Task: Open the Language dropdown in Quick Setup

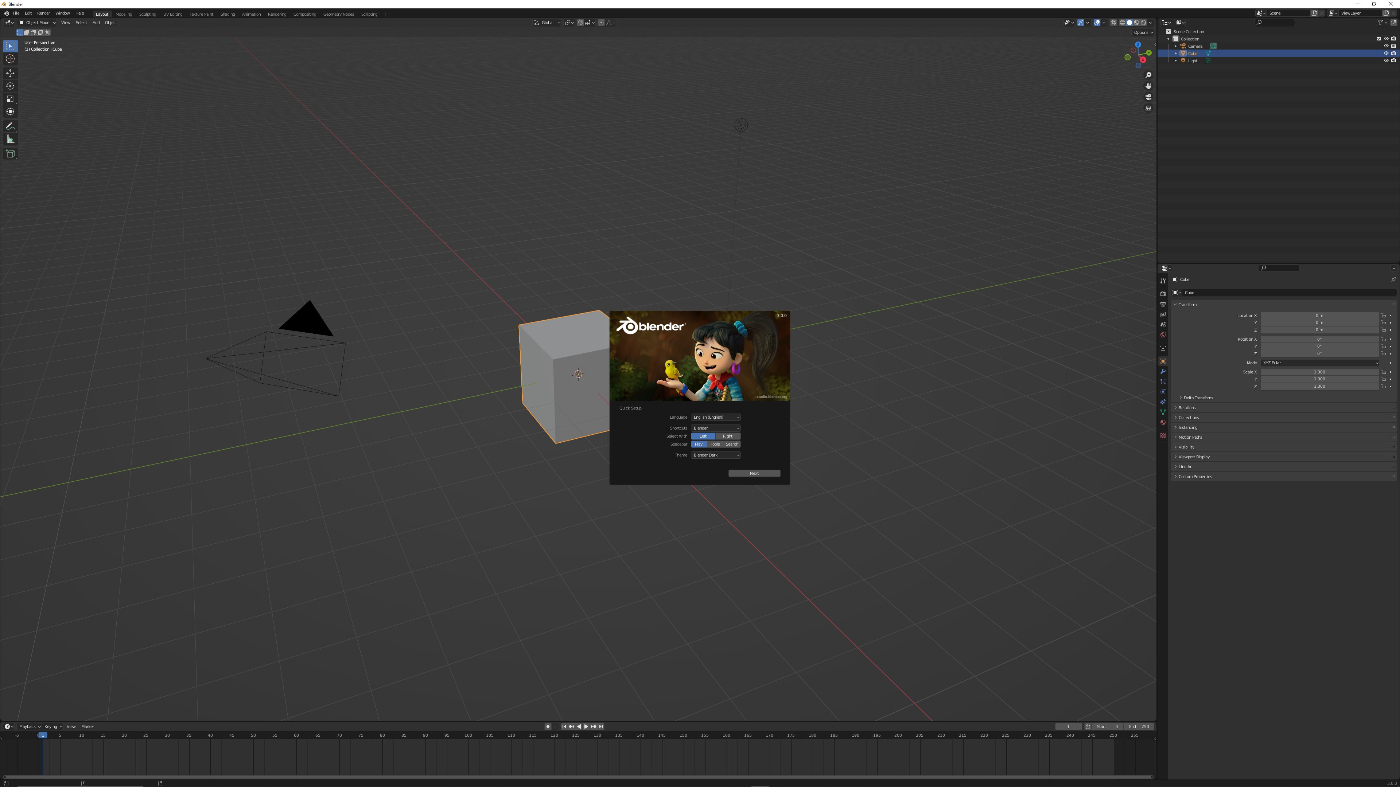Action: (716, 417)
